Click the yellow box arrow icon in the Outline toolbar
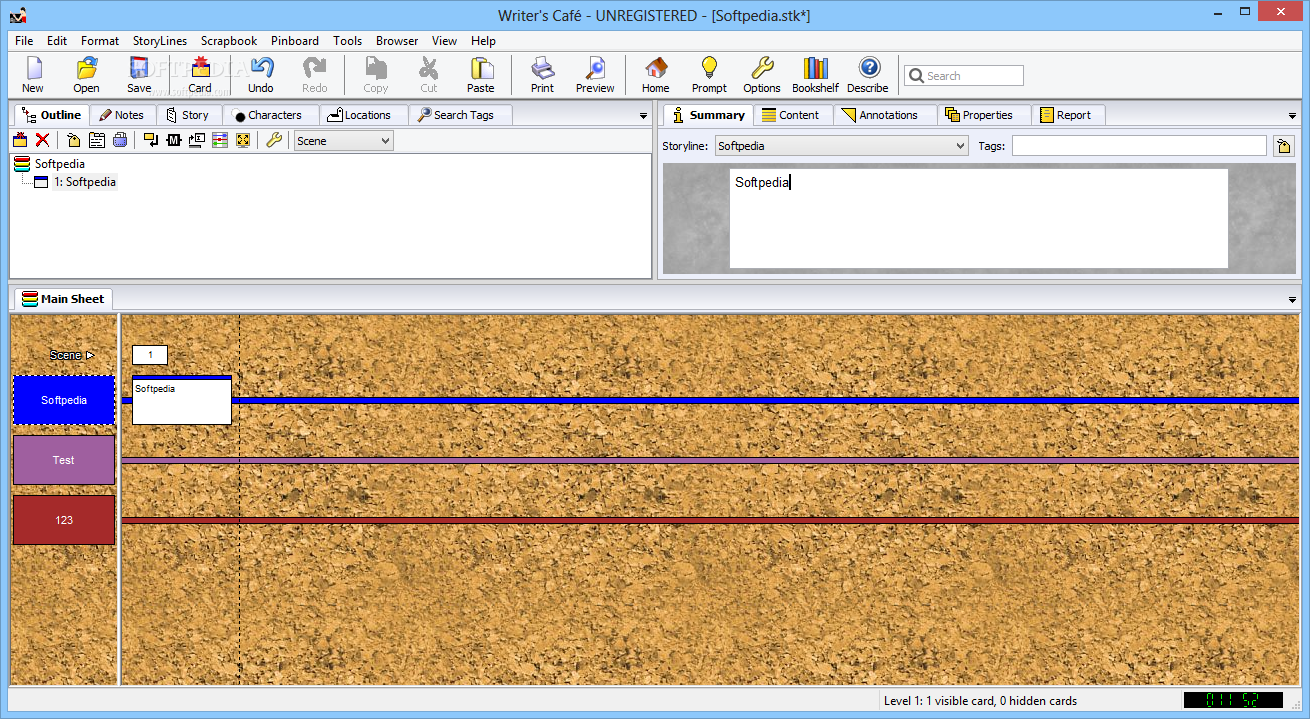 [x=151, y=140]
